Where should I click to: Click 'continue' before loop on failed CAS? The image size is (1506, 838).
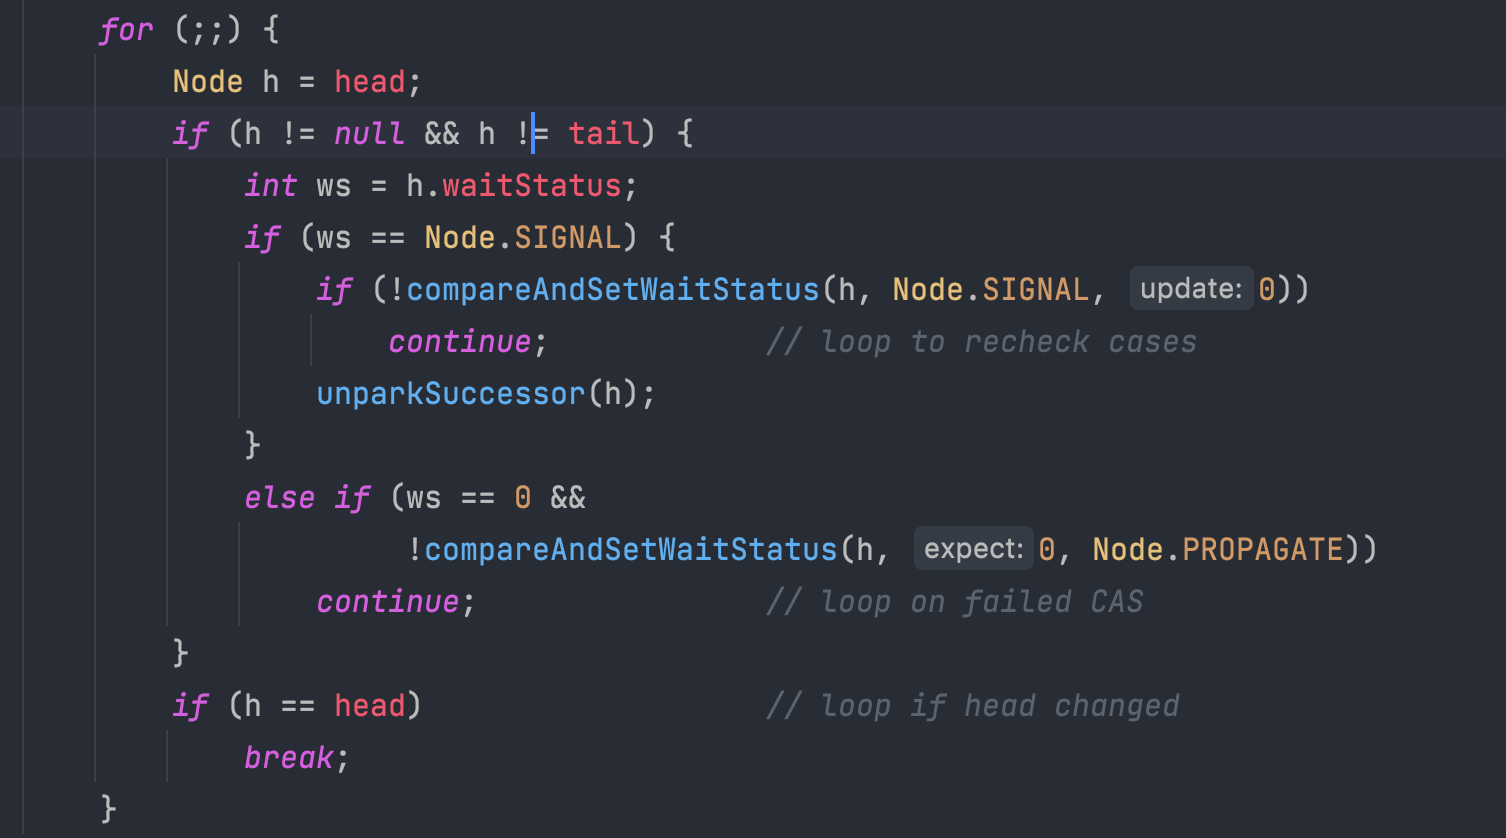pos(388,602)
